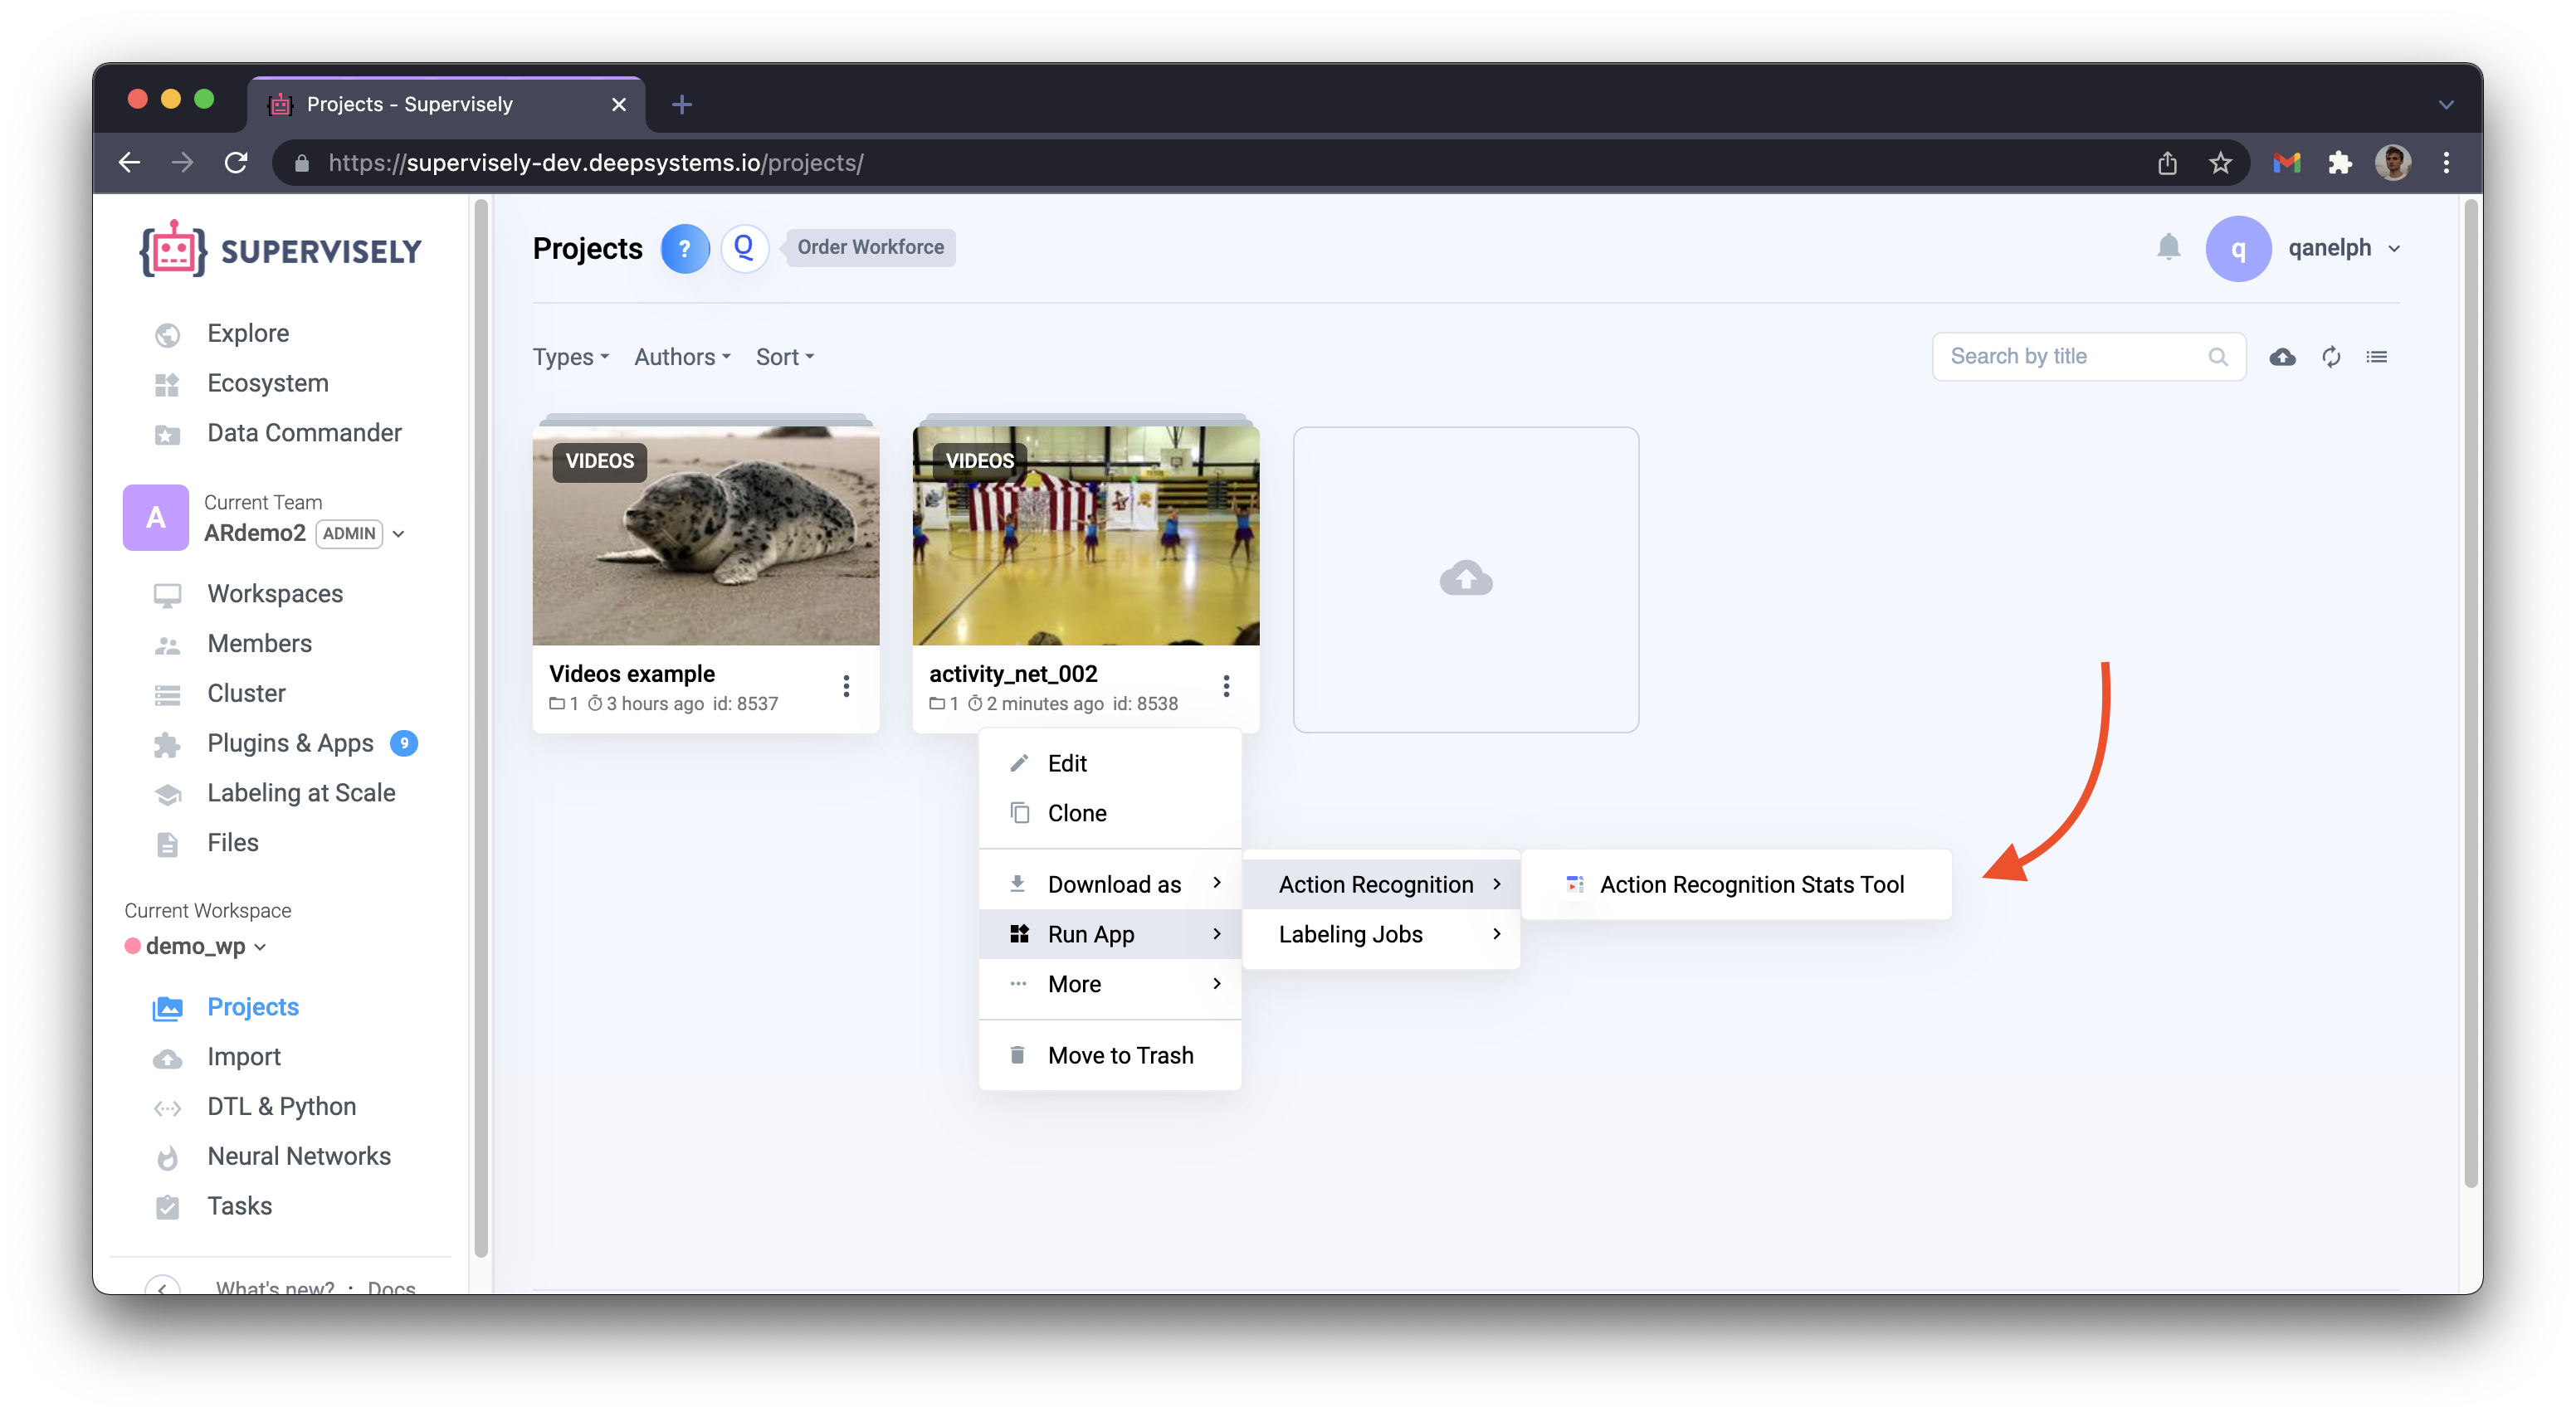Viewport: 2576px width, 1417px height.
Task: Click the refresh projects icon
Action: click(x=2330, y=357)
